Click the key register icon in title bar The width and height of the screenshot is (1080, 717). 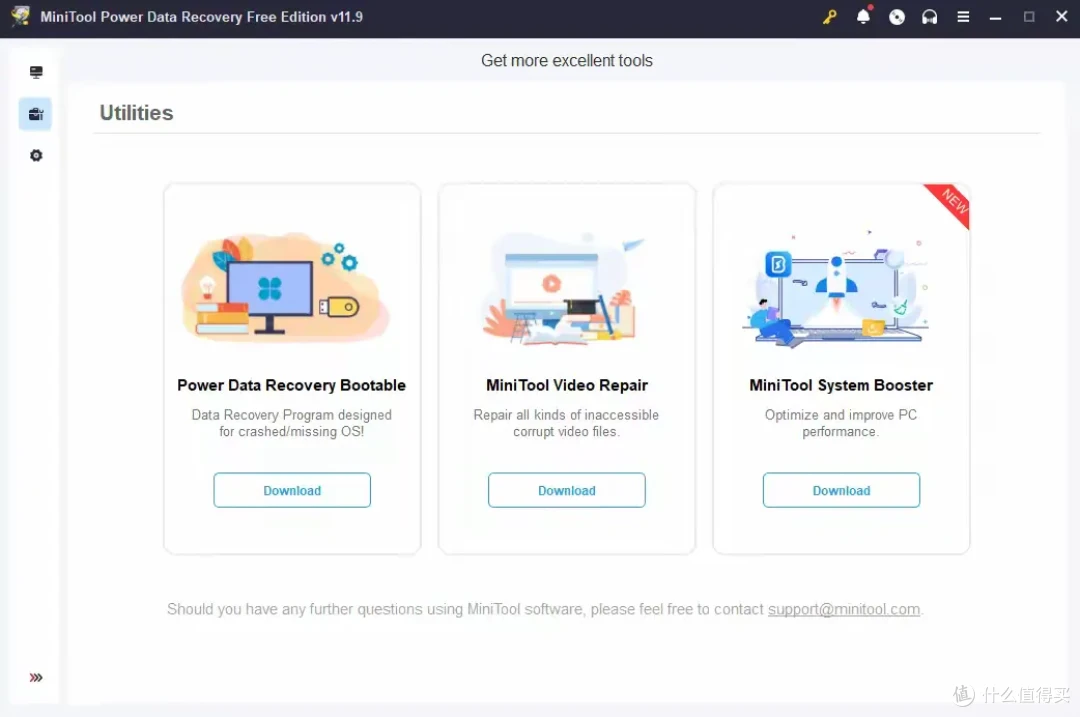[x=829, y=17]
